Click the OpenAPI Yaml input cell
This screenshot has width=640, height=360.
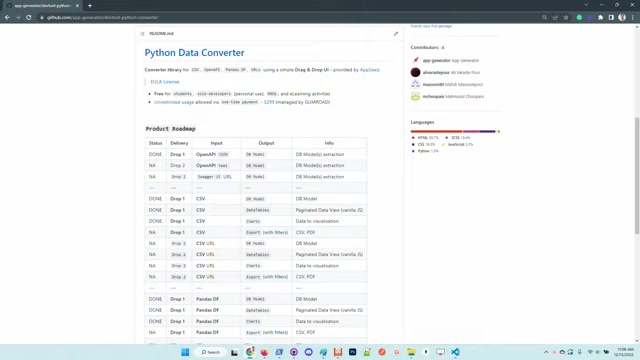point(216,165)
